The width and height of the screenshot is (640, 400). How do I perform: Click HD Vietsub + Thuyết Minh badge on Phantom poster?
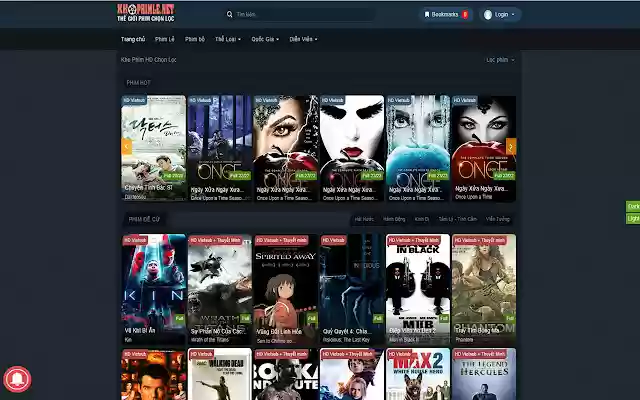480,240
